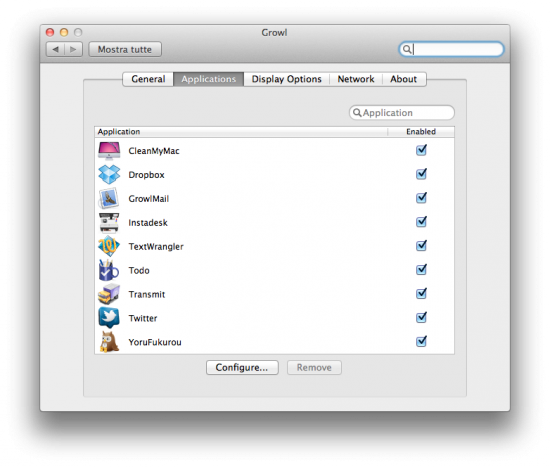Select the Transmit truck icon
The image size is (550, 467).
click(x=109, y=294)
